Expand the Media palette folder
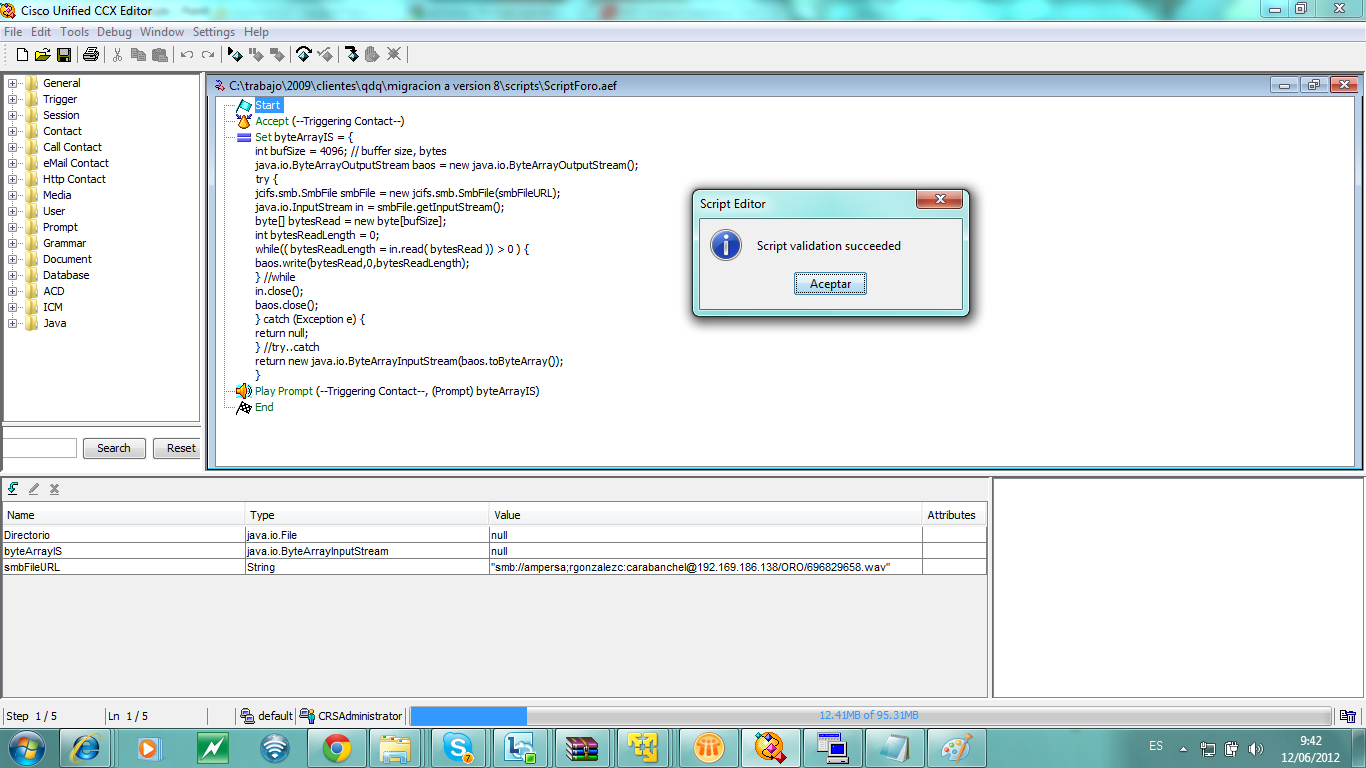 pyautogui.click(x=12, y=195)
